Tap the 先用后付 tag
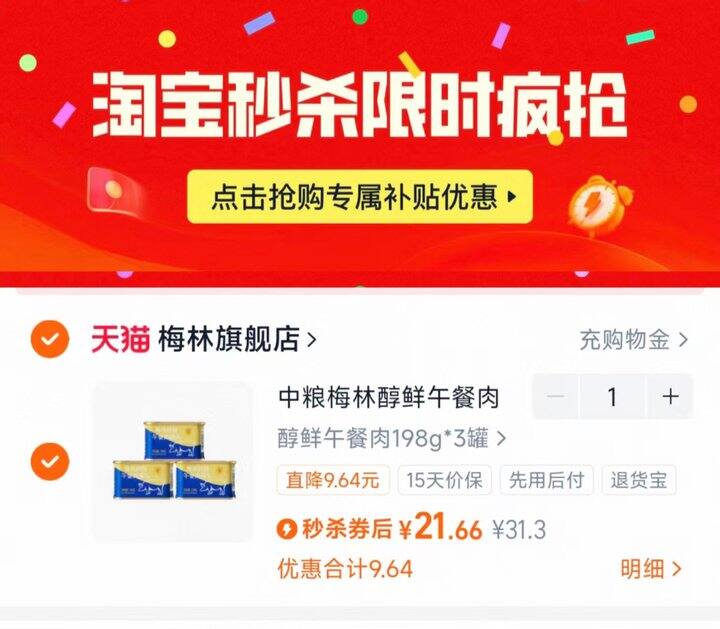This screenshot has width=720, height=629. point(546,480)
